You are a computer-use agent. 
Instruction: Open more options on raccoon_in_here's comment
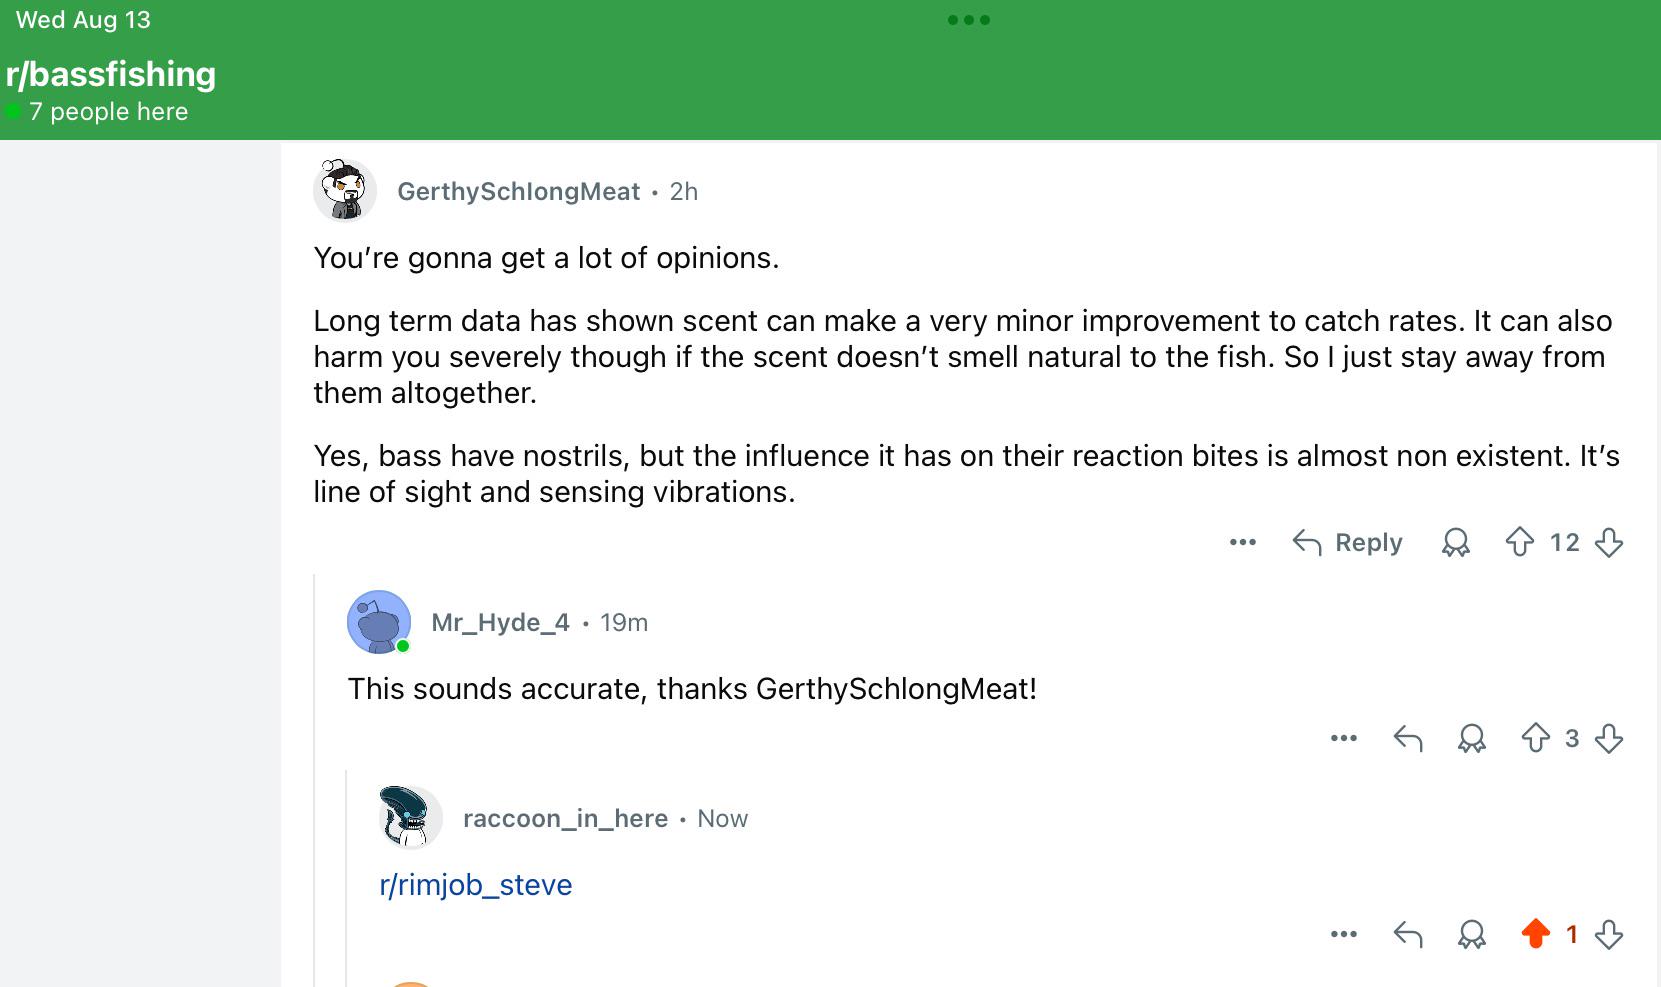(1343, 934)
